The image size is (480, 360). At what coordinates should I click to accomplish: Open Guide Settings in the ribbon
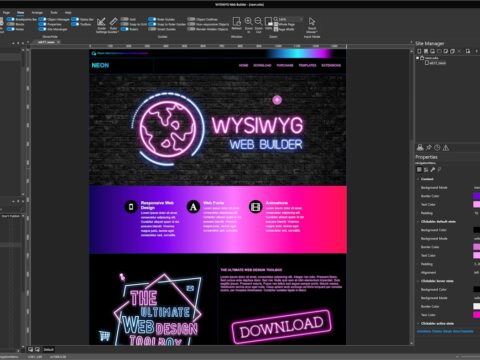pyautogui.click(x=101, y=25)
